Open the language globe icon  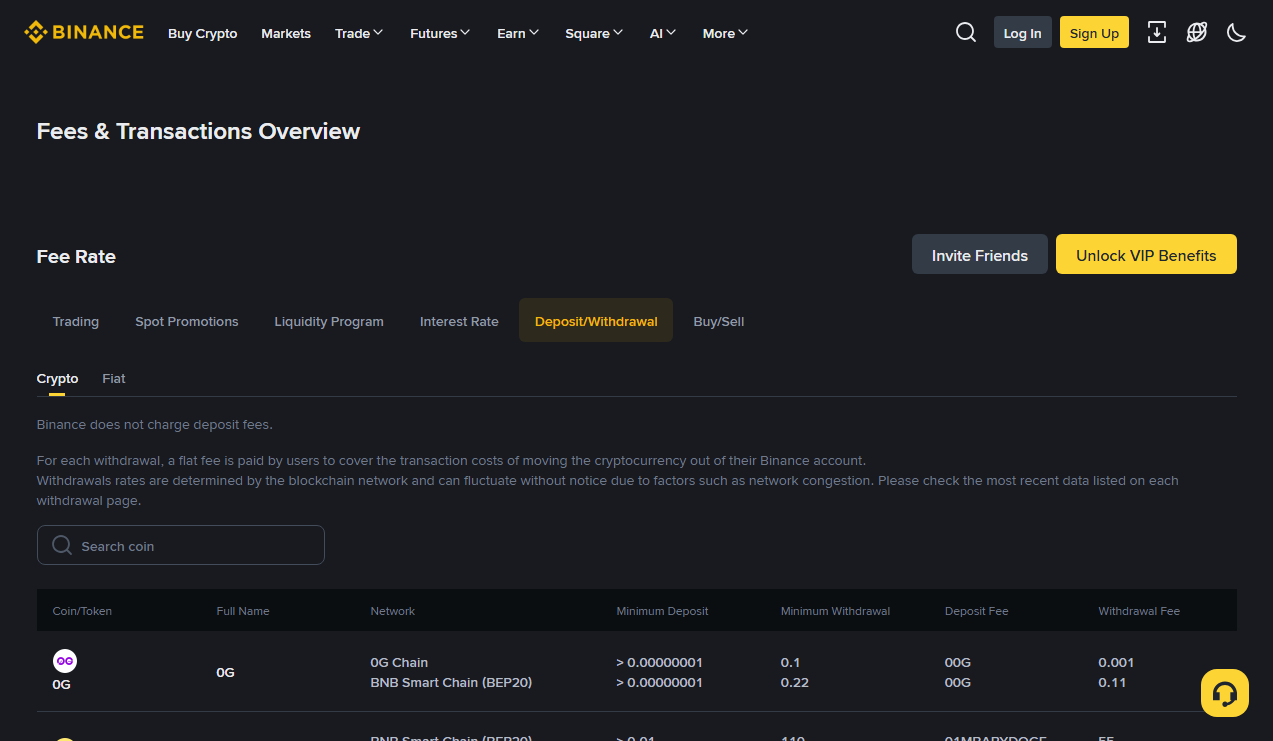point(1197,33)
